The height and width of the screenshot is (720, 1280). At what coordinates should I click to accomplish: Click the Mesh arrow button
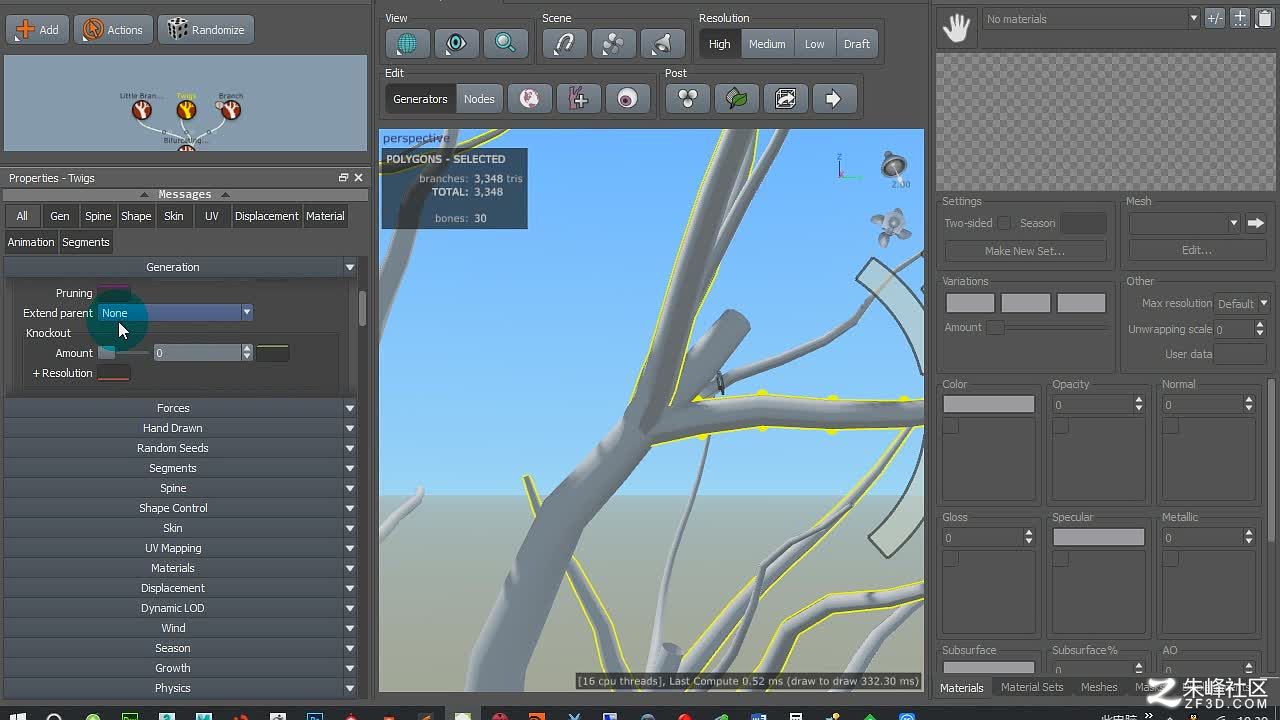[1256, 223]
